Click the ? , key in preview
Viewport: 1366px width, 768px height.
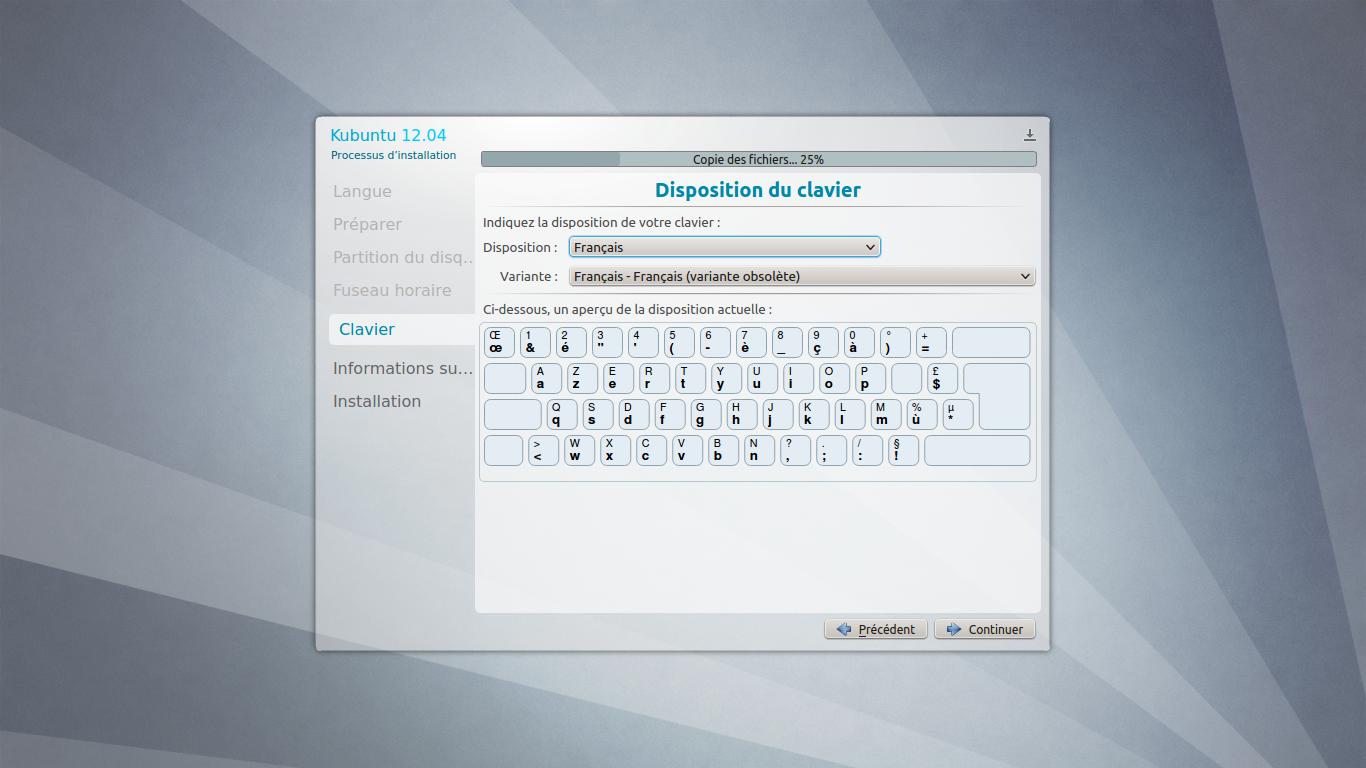795,450
